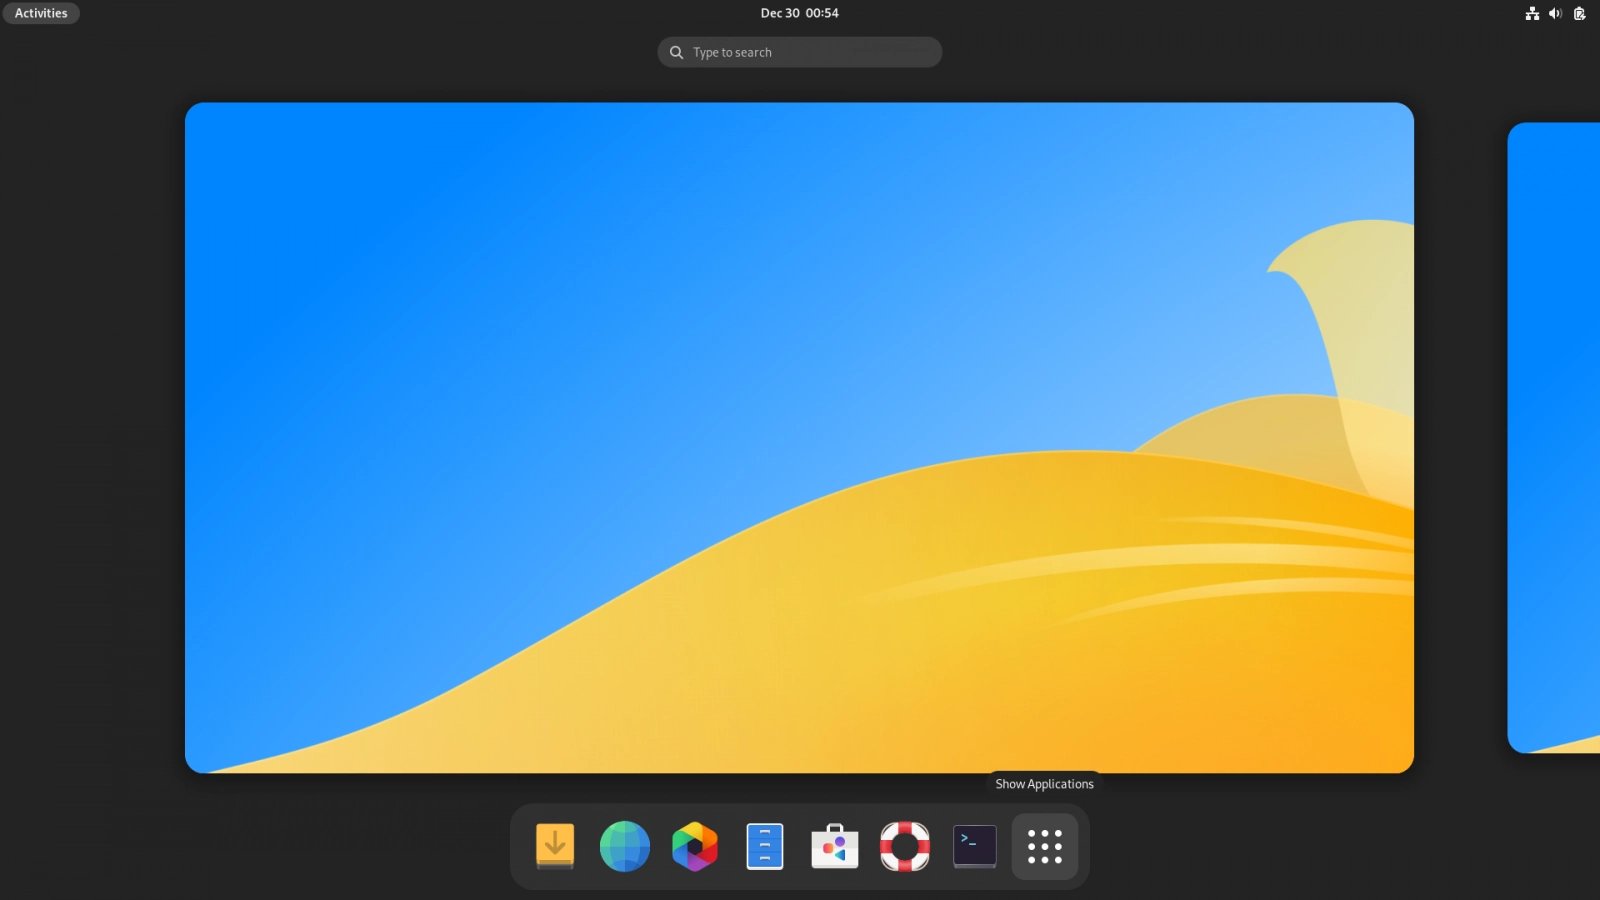The image size is (1600, 900).
Task: Launch the web browser globe icon
Action: 625,846
